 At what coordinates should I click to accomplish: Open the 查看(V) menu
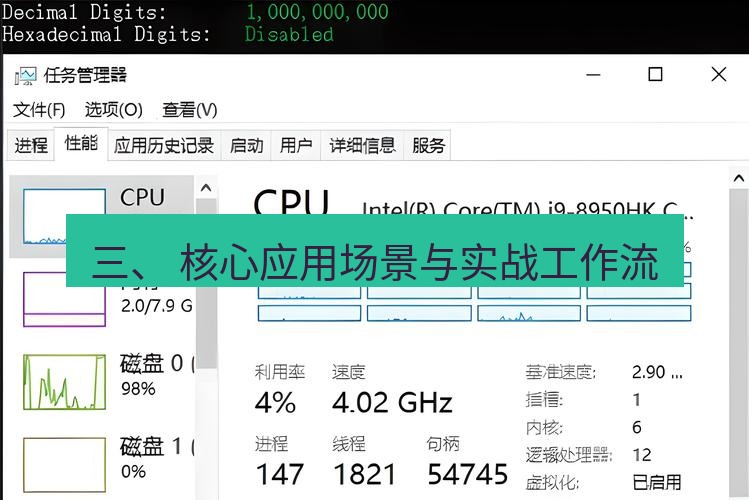click(x=190, y=110)
